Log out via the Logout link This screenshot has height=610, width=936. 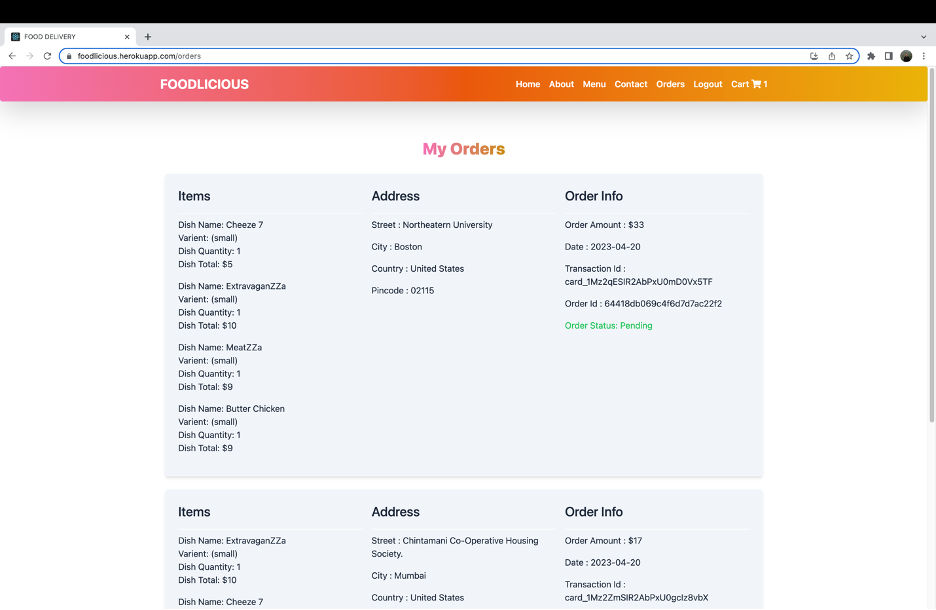[708, 84]
